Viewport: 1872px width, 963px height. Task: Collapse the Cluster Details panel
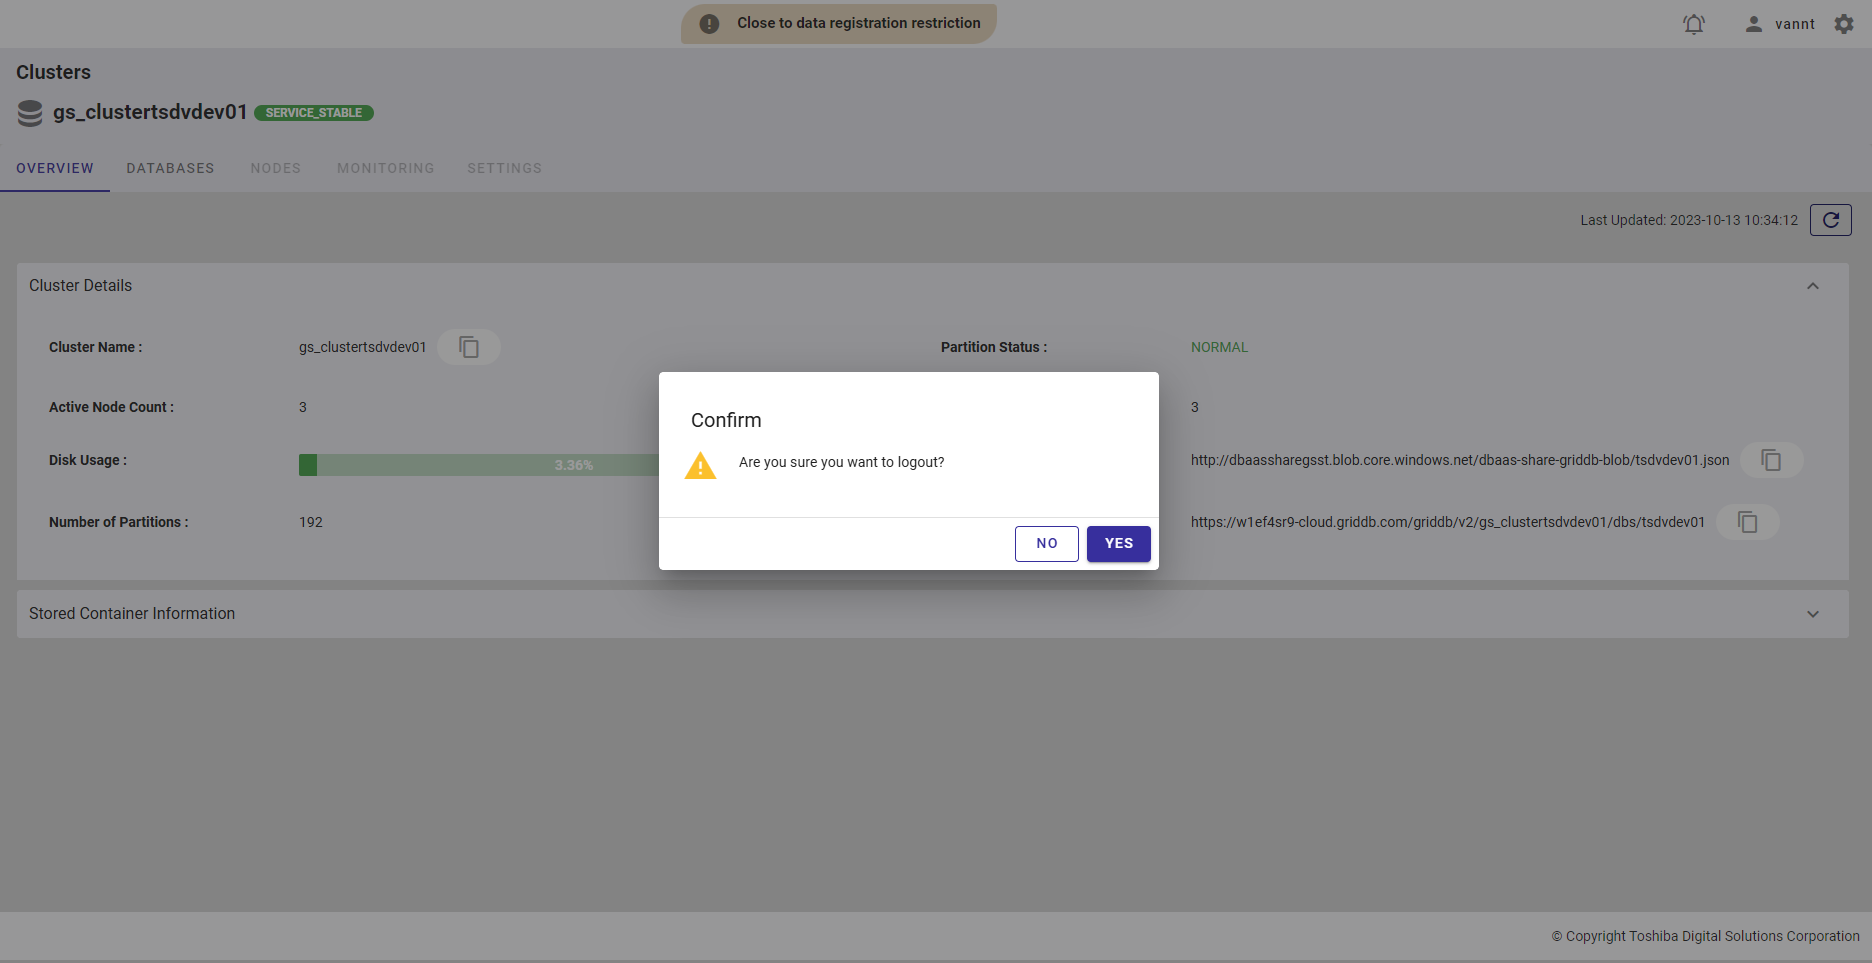pos(1812,286)
